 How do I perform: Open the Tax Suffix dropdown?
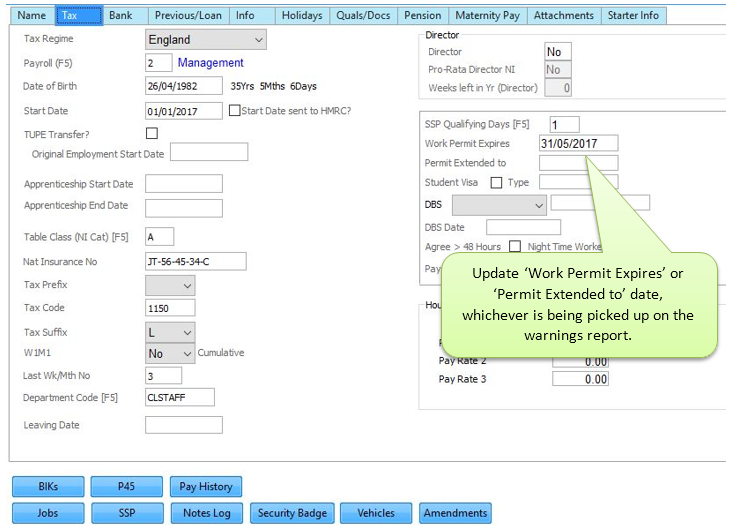(x=170, y=332)
